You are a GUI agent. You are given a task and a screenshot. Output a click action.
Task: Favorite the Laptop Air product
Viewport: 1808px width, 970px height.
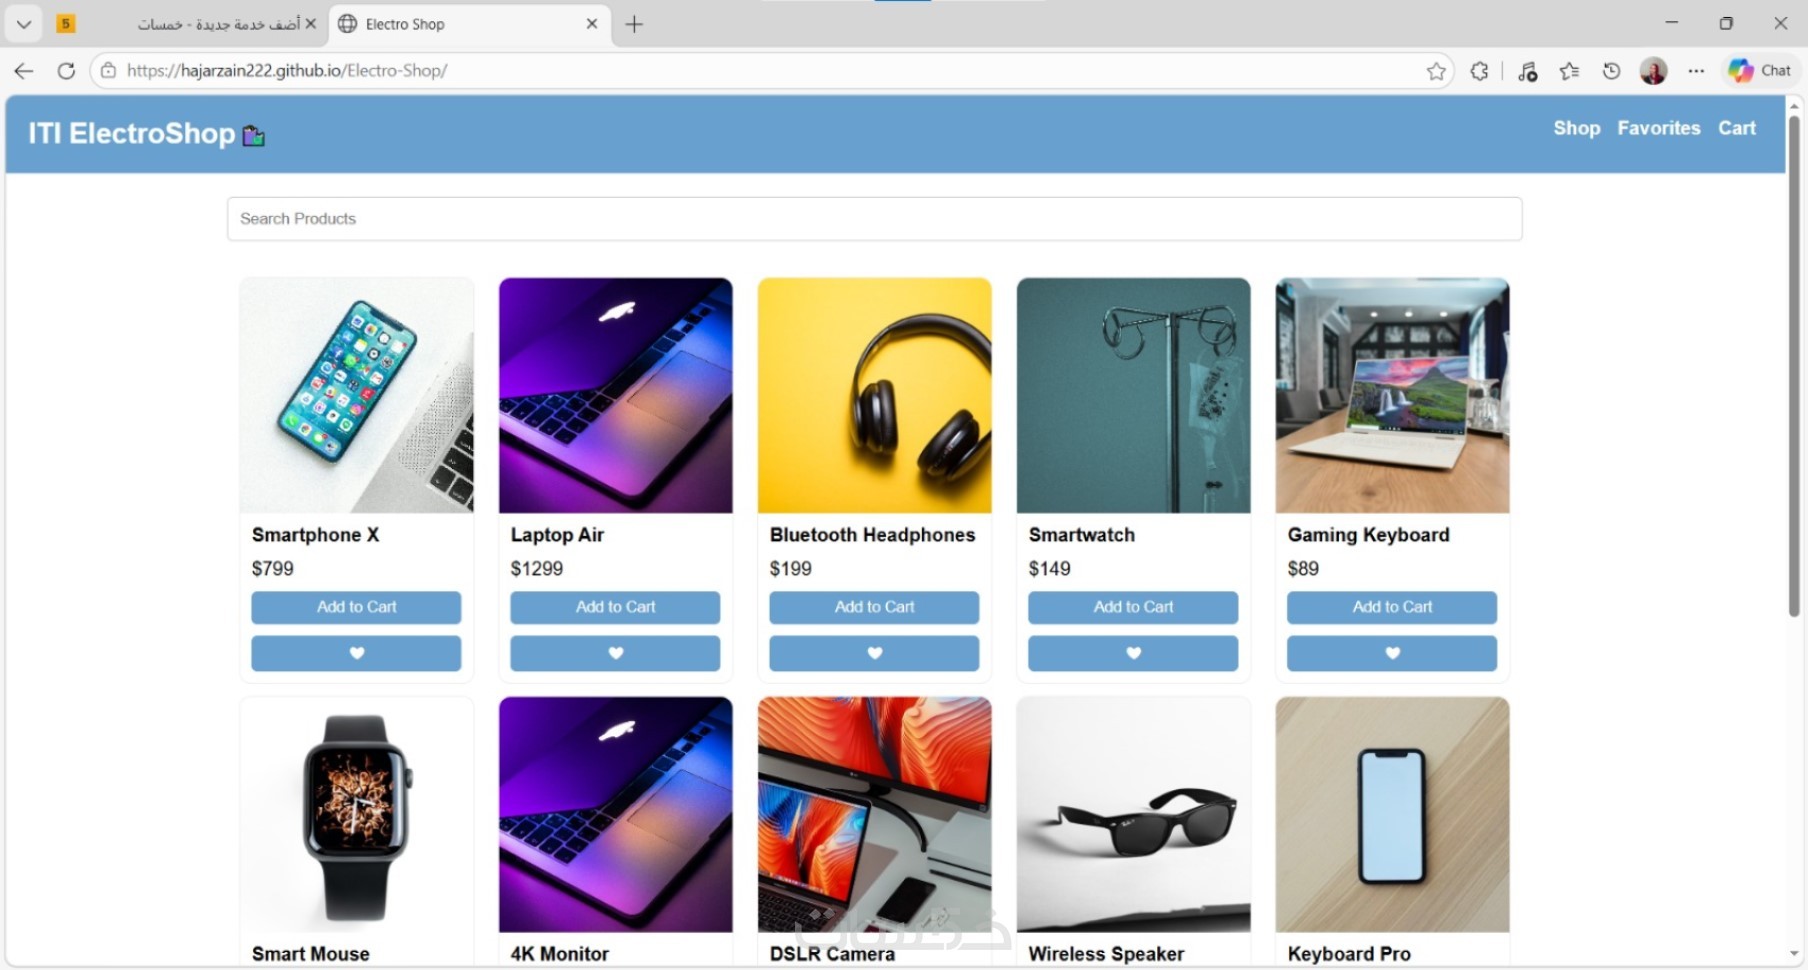point(615,653)
